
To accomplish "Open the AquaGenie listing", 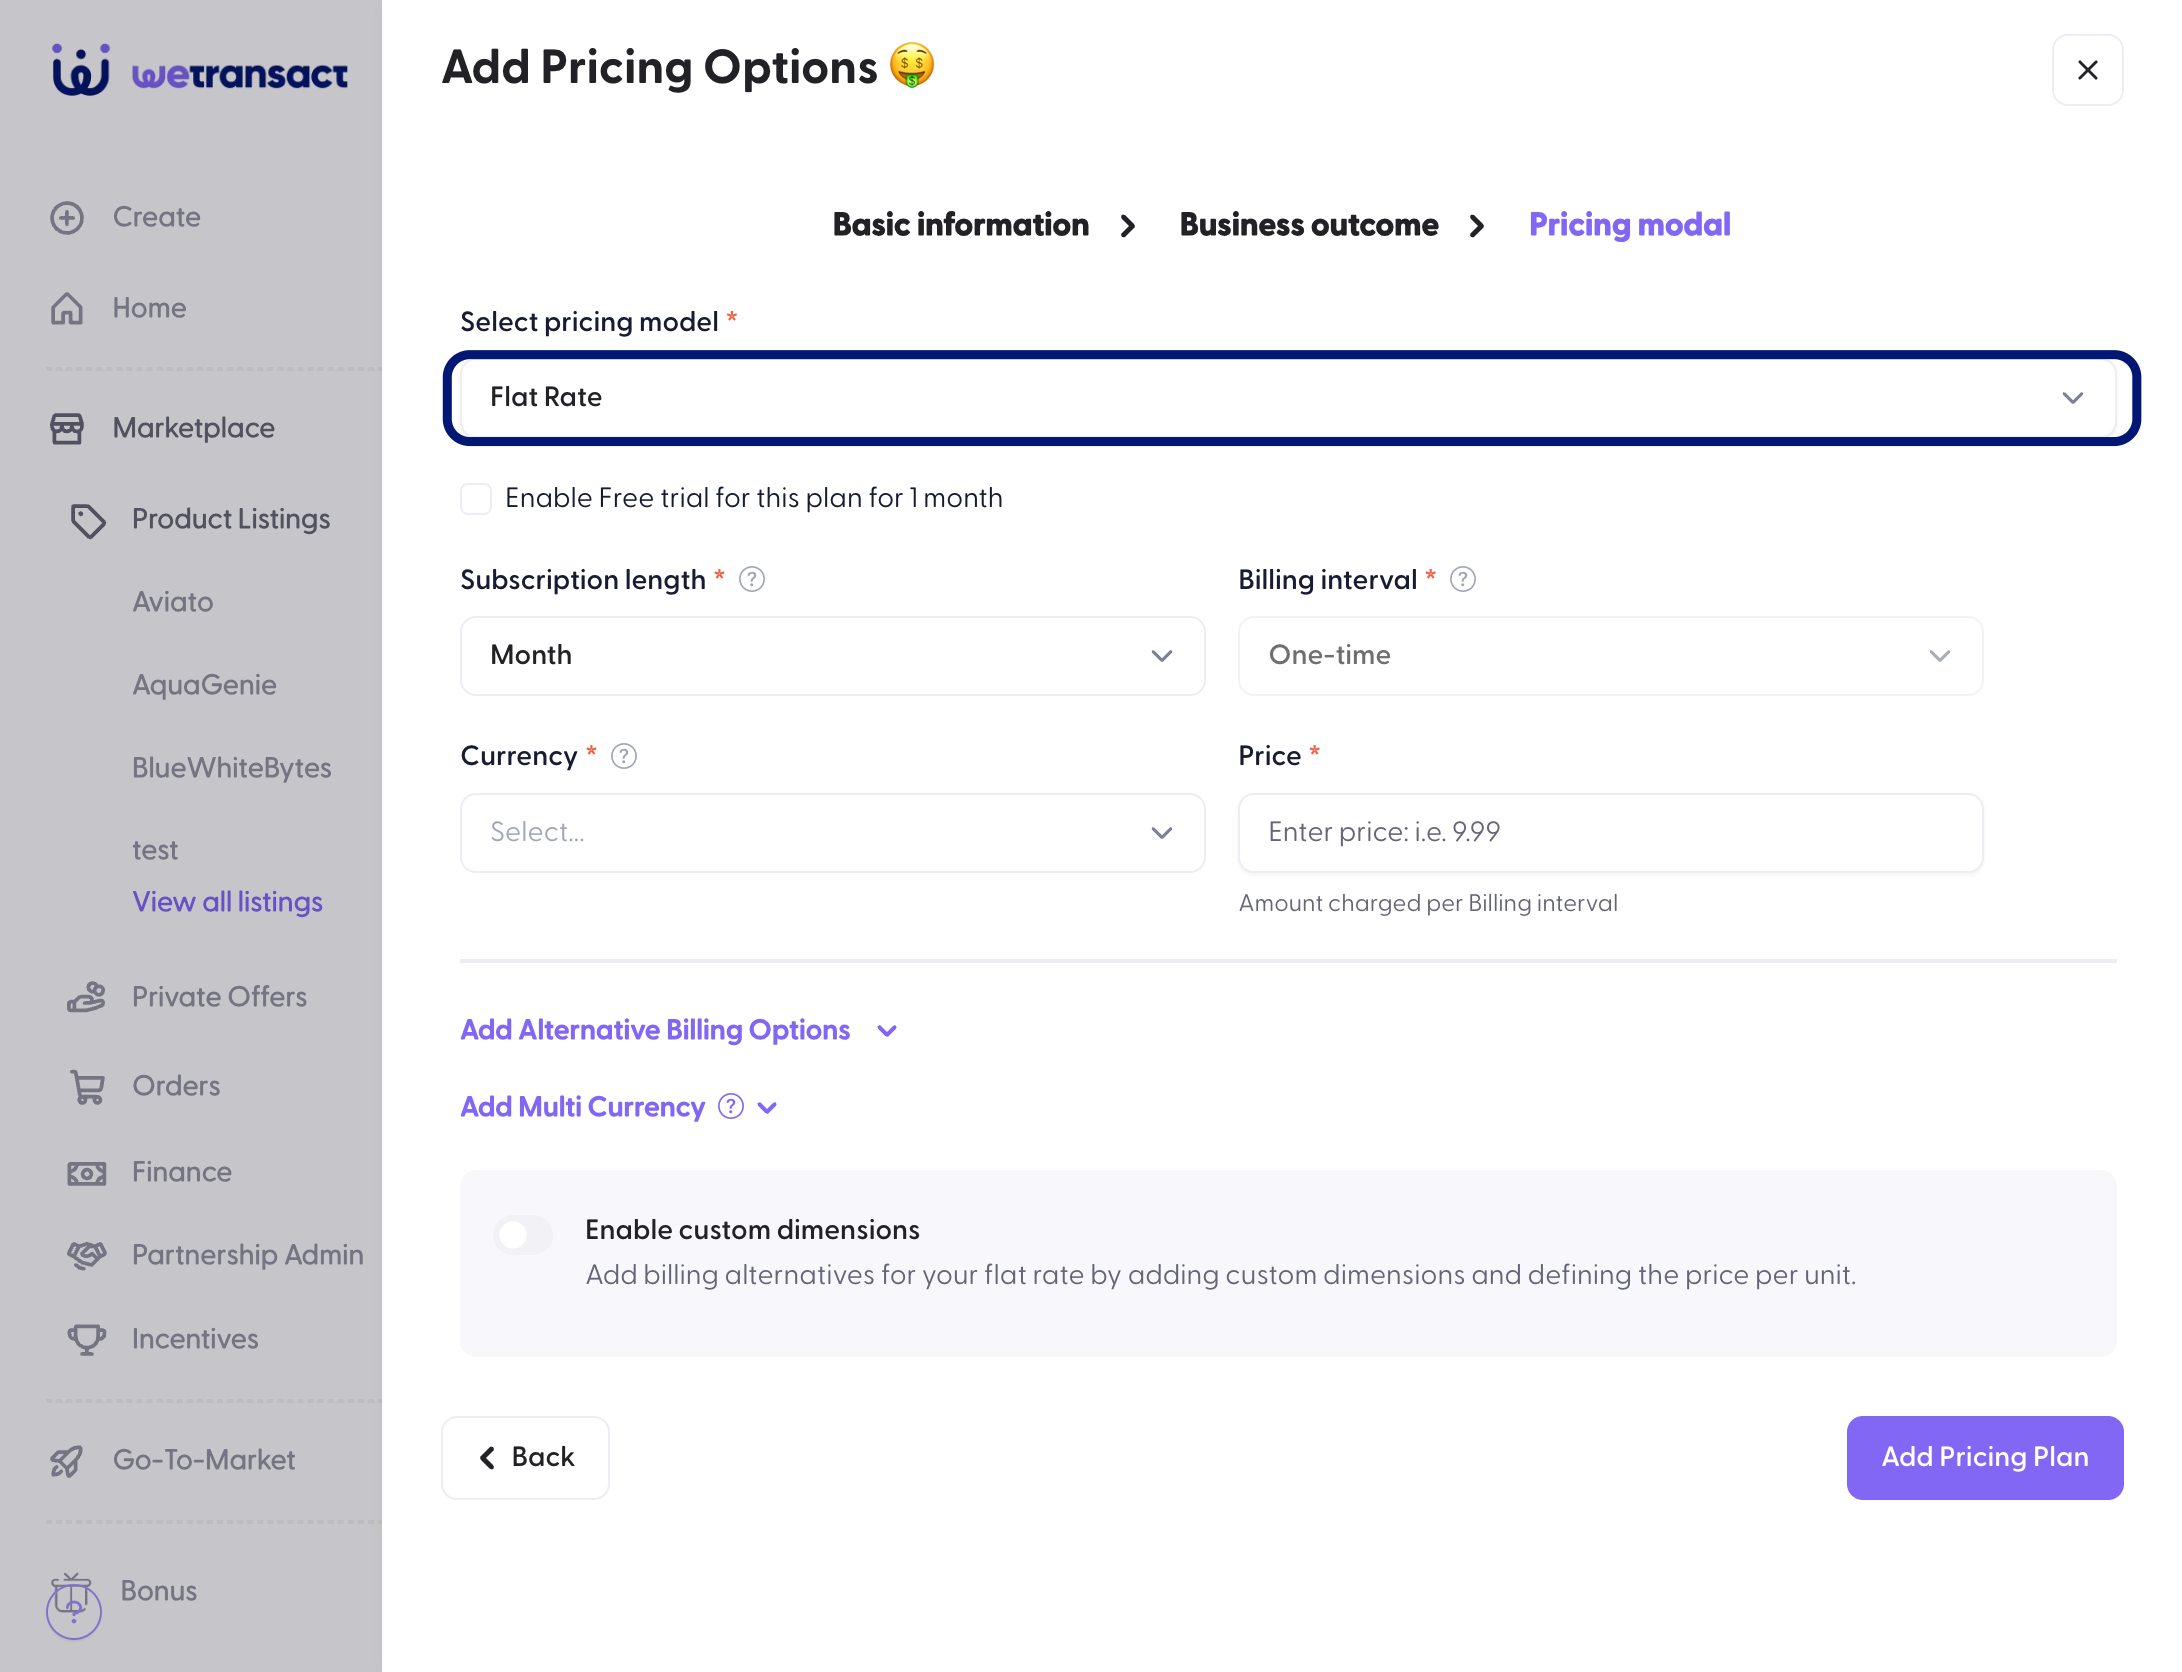I will coord(205,685).
